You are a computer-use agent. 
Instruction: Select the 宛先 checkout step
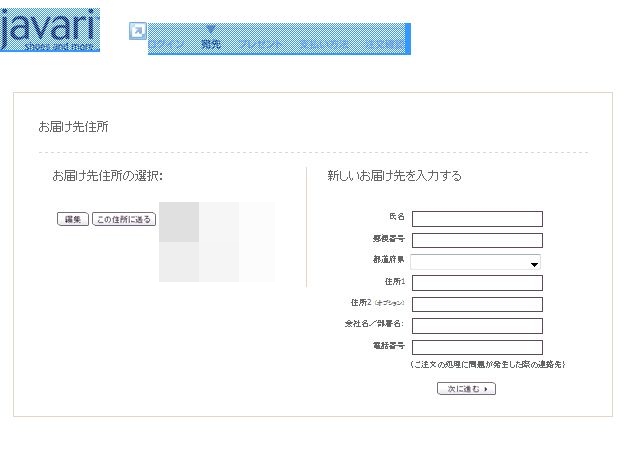click(x=211, y=44)
